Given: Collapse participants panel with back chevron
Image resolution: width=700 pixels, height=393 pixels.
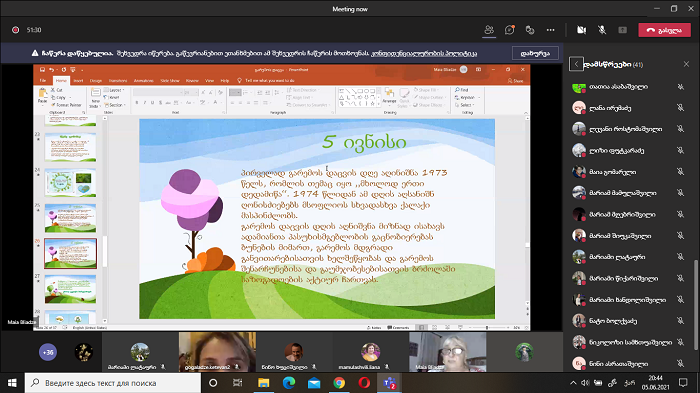Looking at the screenshot, I should pyautogui.click(x=576, y=64).
